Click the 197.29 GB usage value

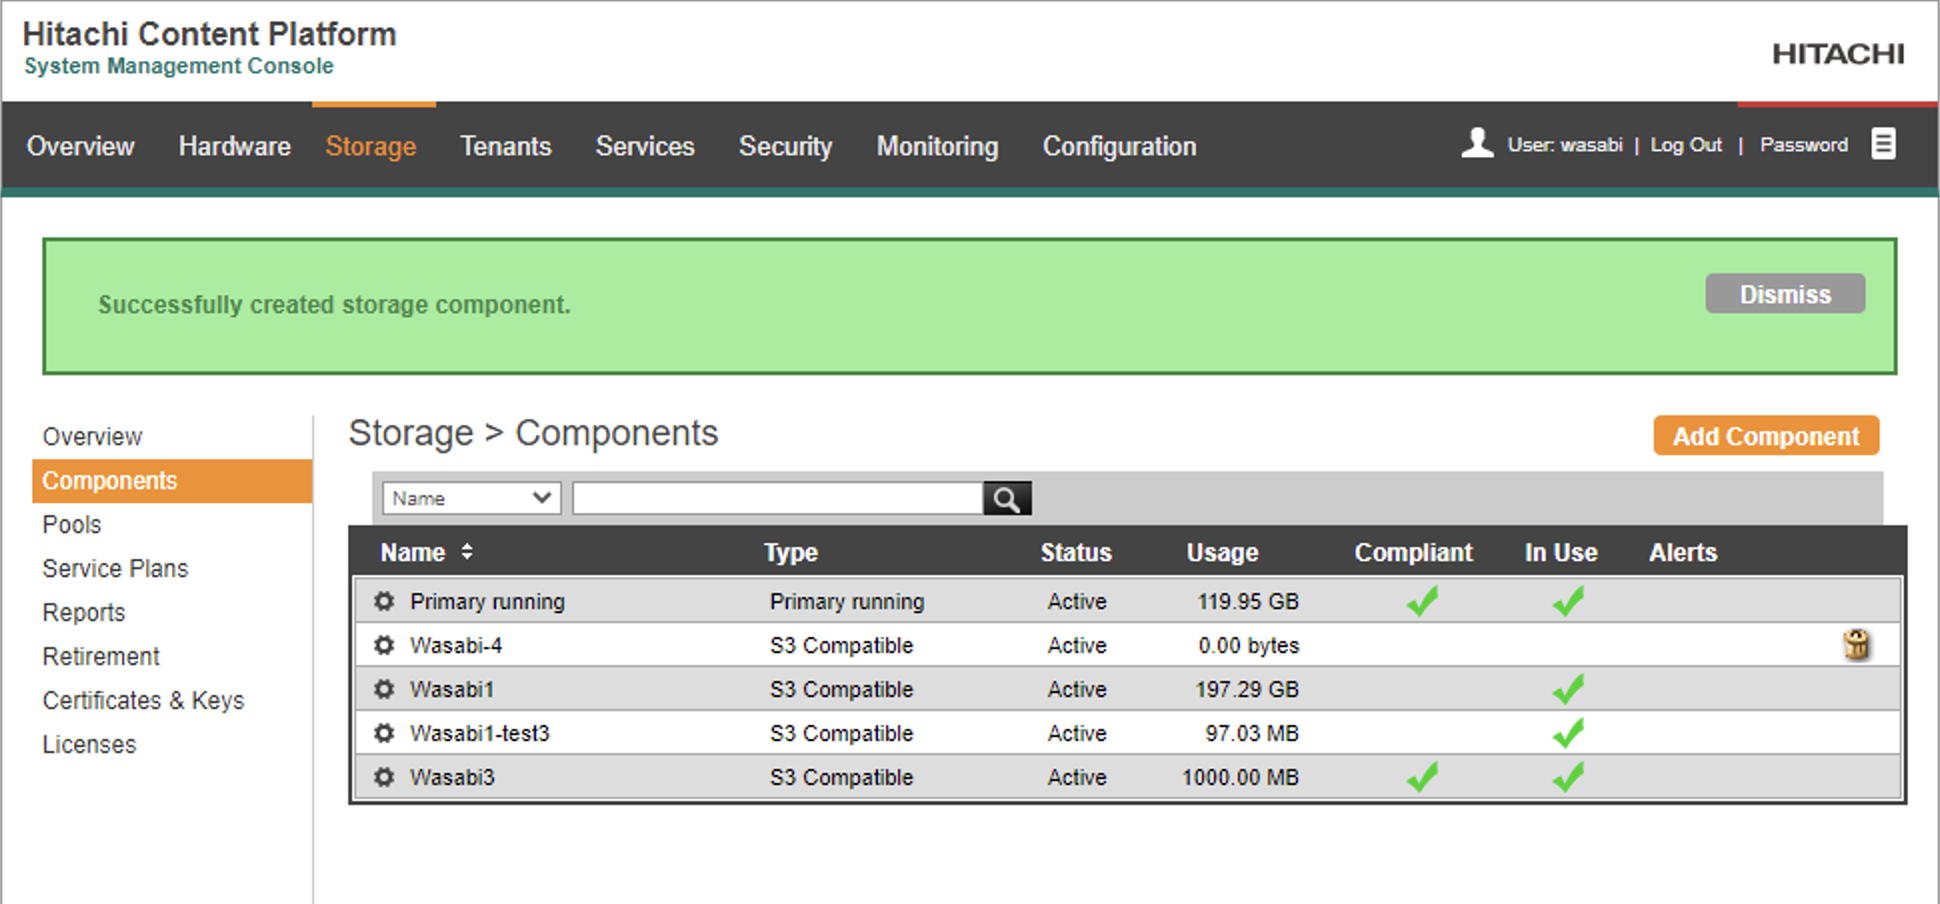point(1247,689)
